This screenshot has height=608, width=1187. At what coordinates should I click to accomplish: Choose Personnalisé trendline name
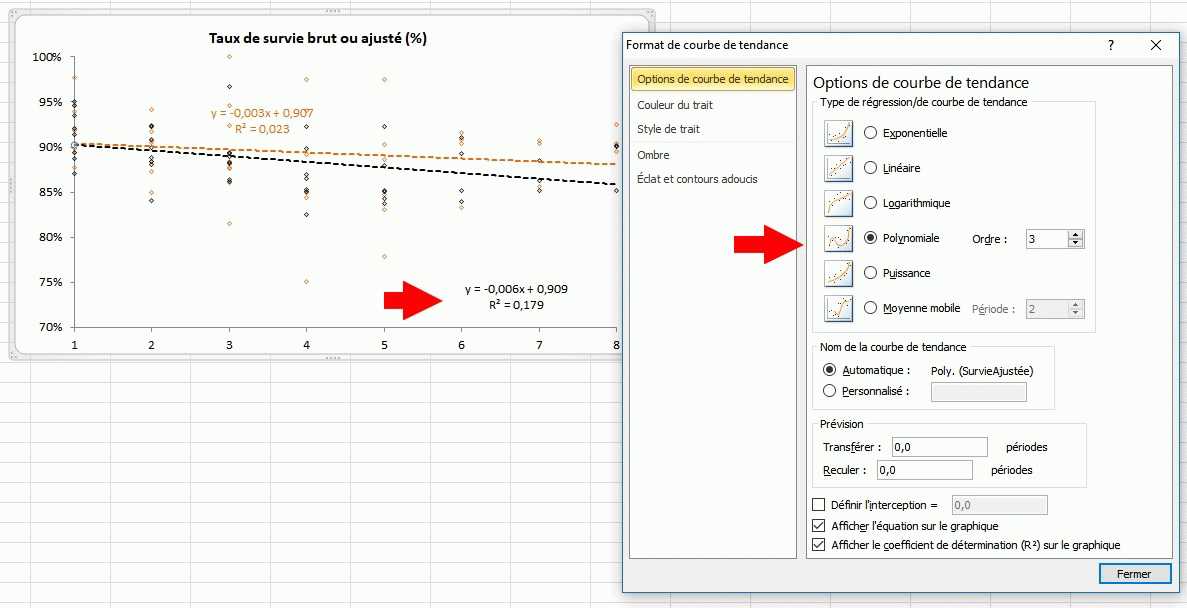click(830, 391)
